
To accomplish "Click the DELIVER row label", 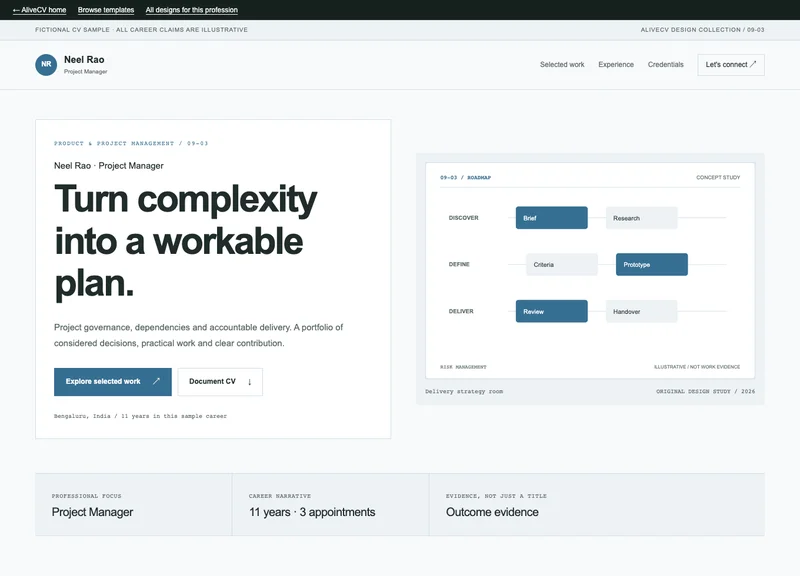I will tap(461, 311).
